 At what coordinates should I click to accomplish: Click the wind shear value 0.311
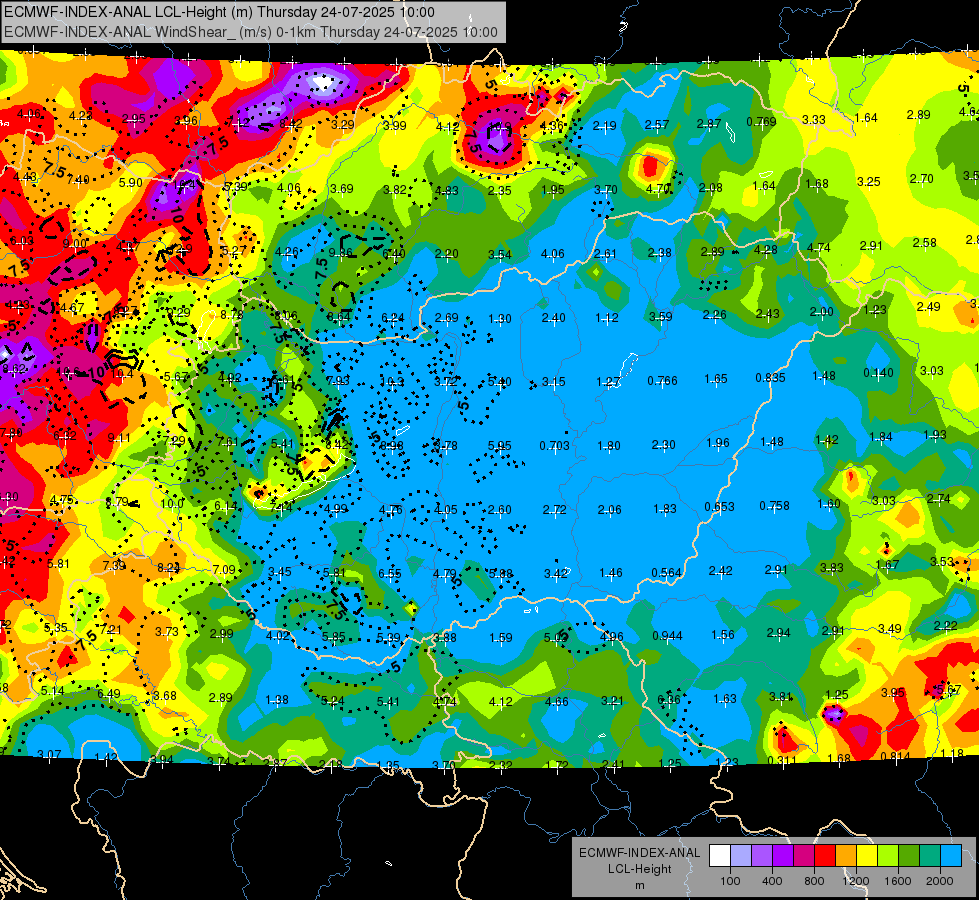pyautogui.click(x=782, y=760)
